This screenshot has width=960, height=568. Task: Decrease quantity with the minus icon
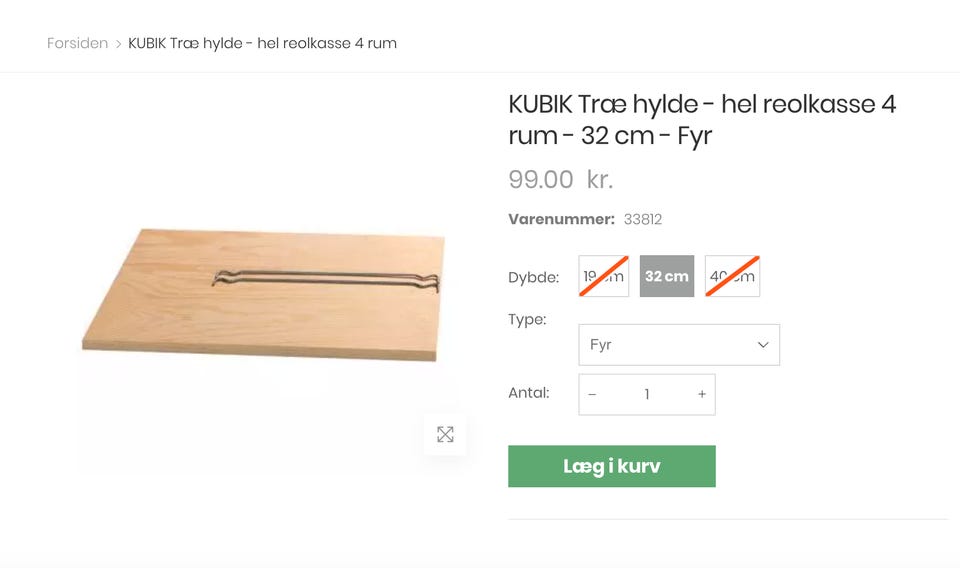click(x=592, y=395)
